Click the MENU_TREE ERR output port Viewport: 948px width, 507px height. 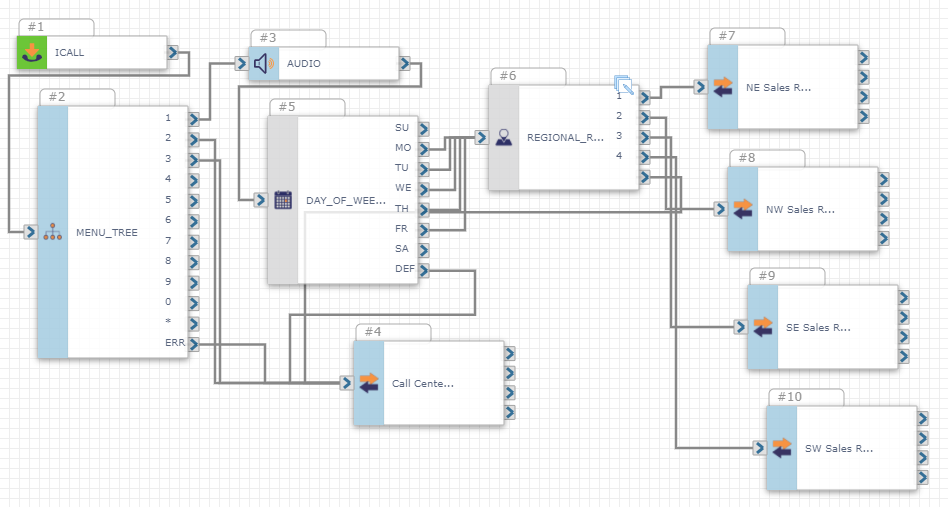pyautogui.click(x=193, y=344)
